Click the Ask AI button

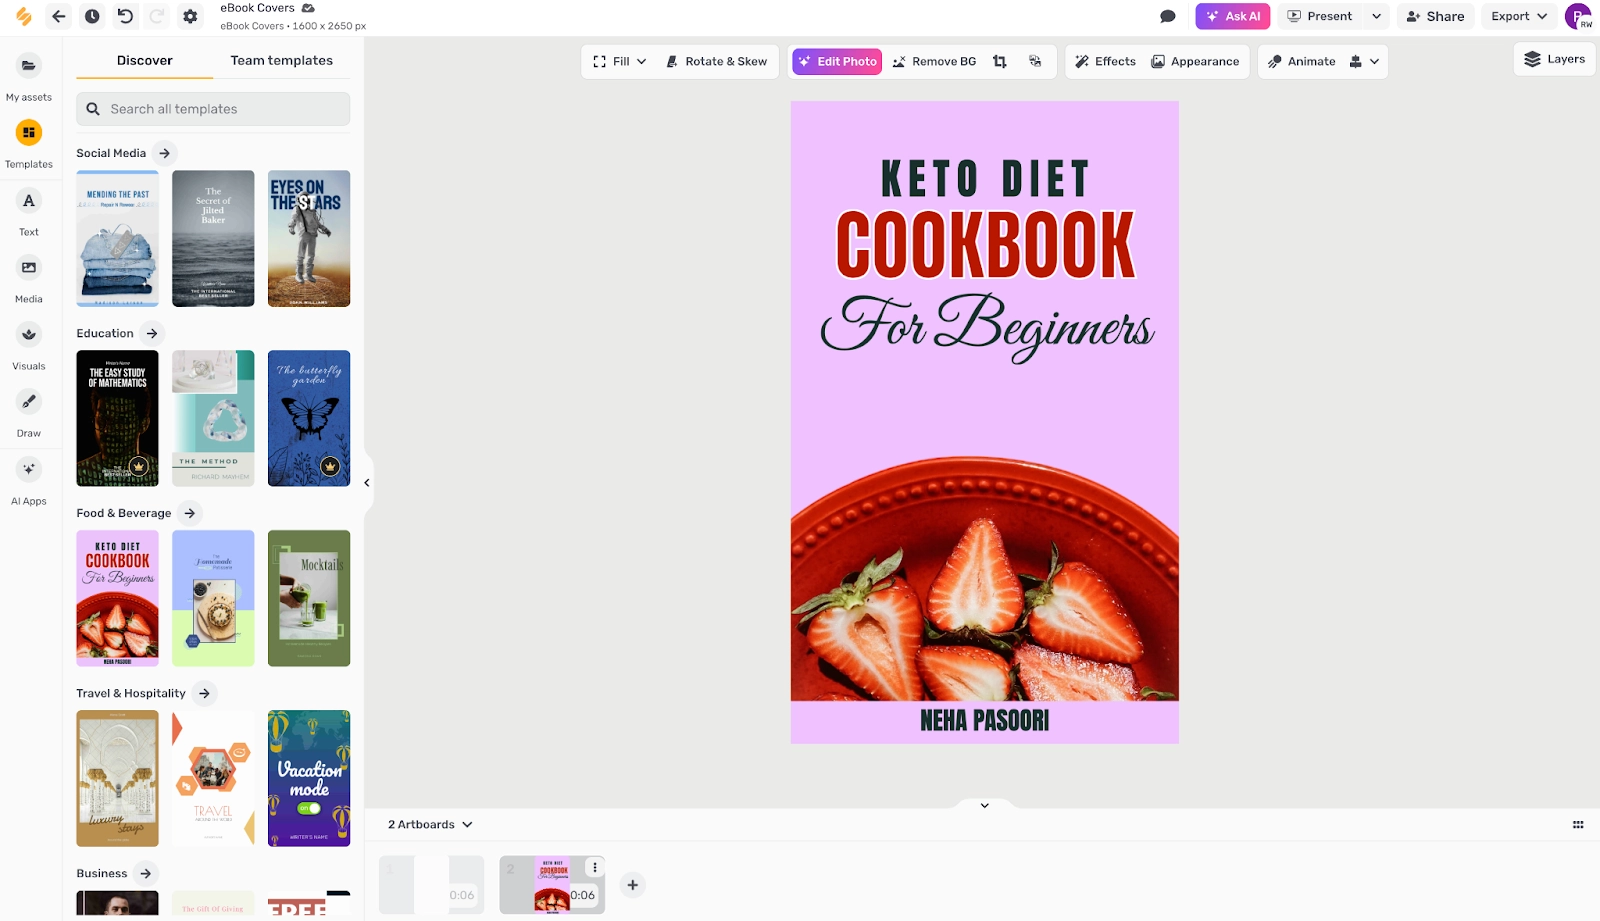point(1232,16)
